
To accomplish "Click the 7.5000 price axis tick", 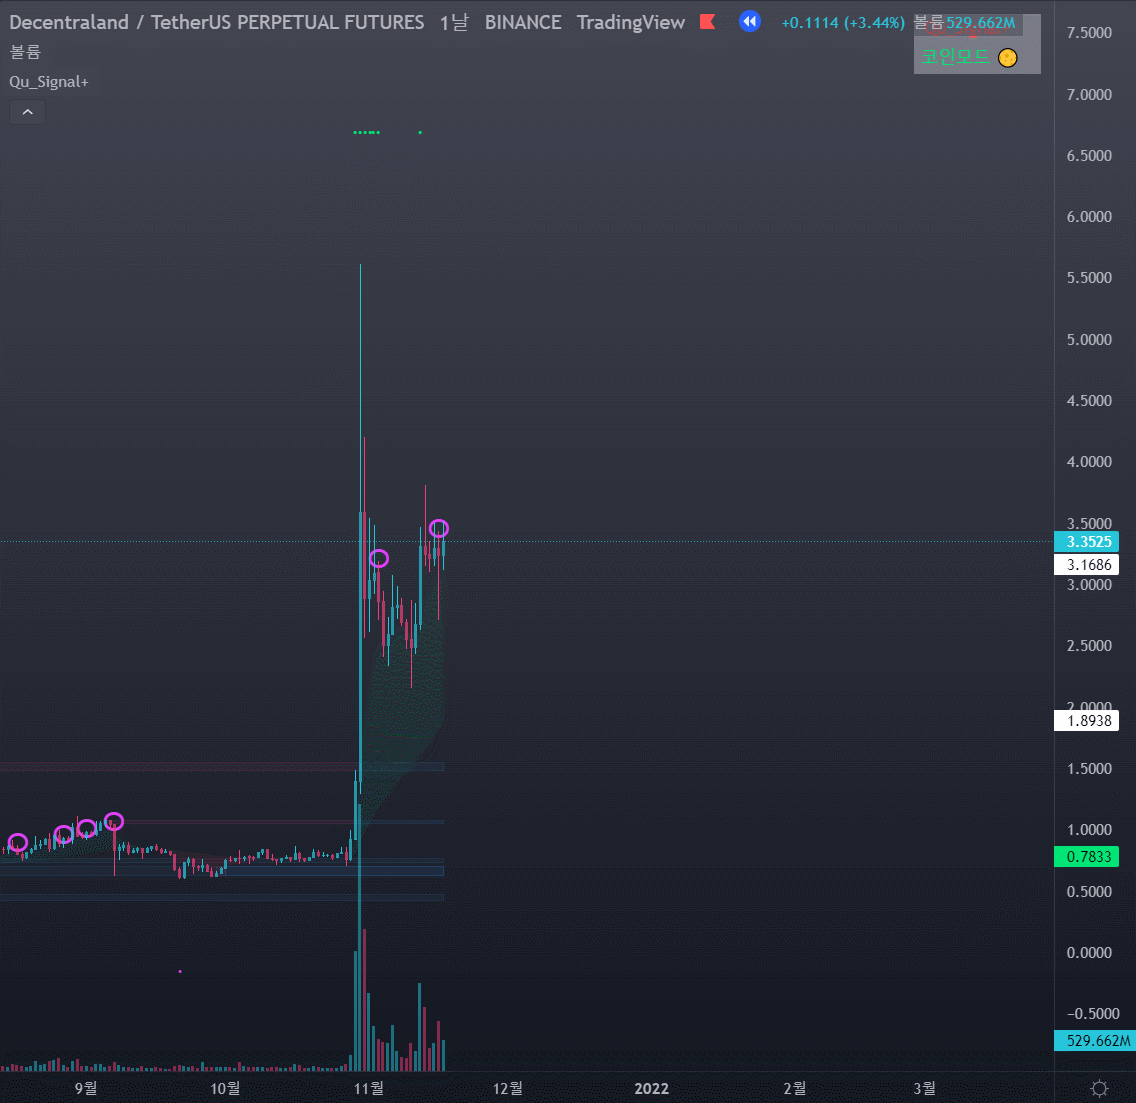I will pos(1089,33).
